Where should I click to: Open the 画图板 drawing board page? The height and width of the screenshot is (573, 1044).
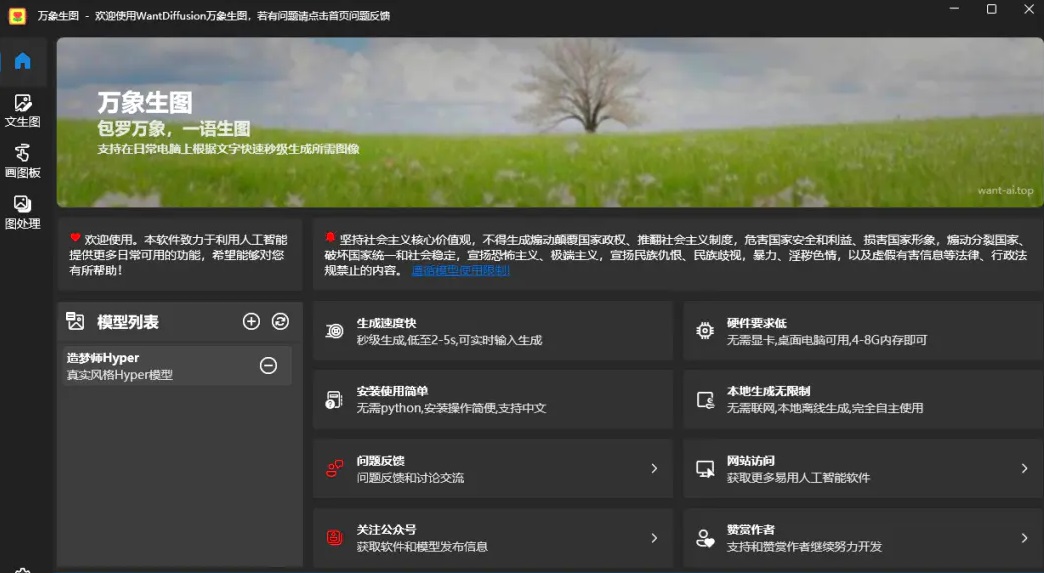[22, 161]
